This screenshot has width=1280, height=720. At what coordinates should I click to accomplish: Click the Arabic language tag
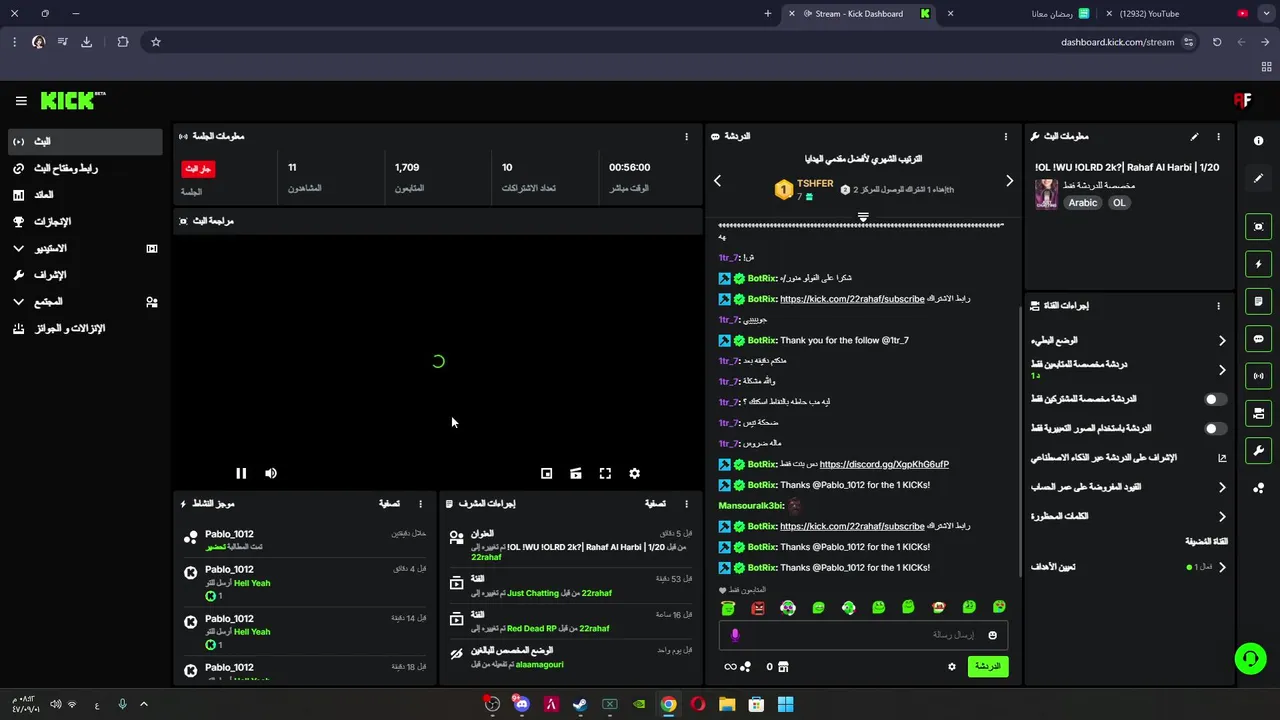[1083, 203]
